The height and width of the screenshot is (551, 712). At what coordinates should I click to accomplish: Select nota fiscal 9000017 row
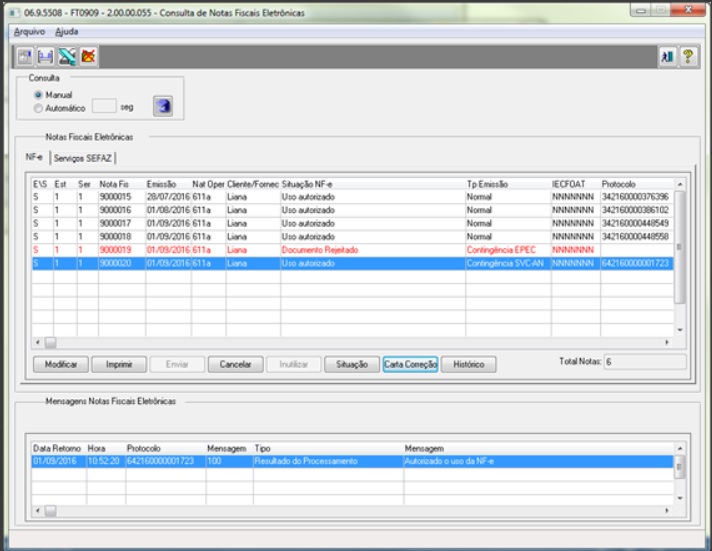coord(352,223)
